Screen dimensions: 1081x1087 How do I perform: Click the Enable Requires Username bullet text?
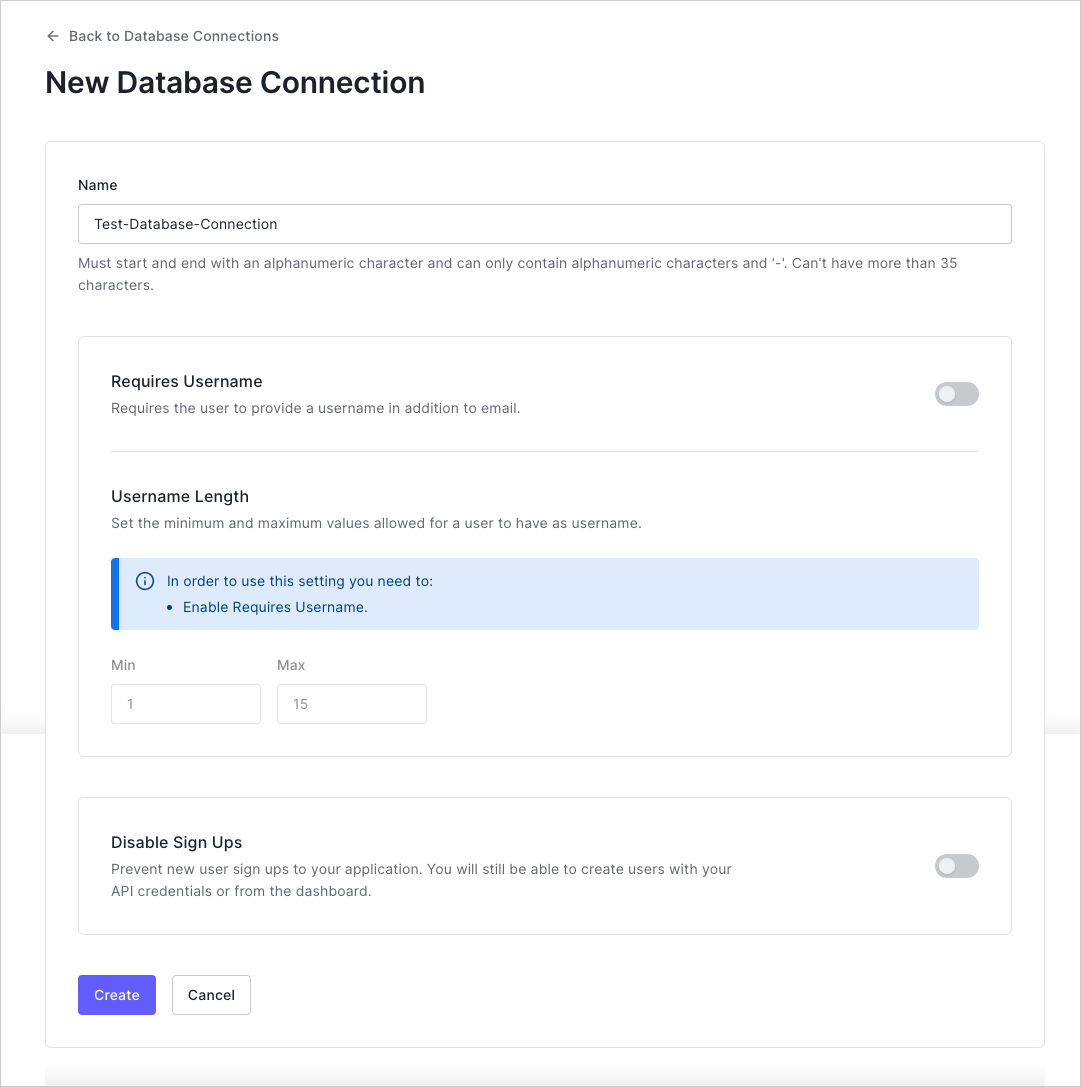[x=275, y=607]
